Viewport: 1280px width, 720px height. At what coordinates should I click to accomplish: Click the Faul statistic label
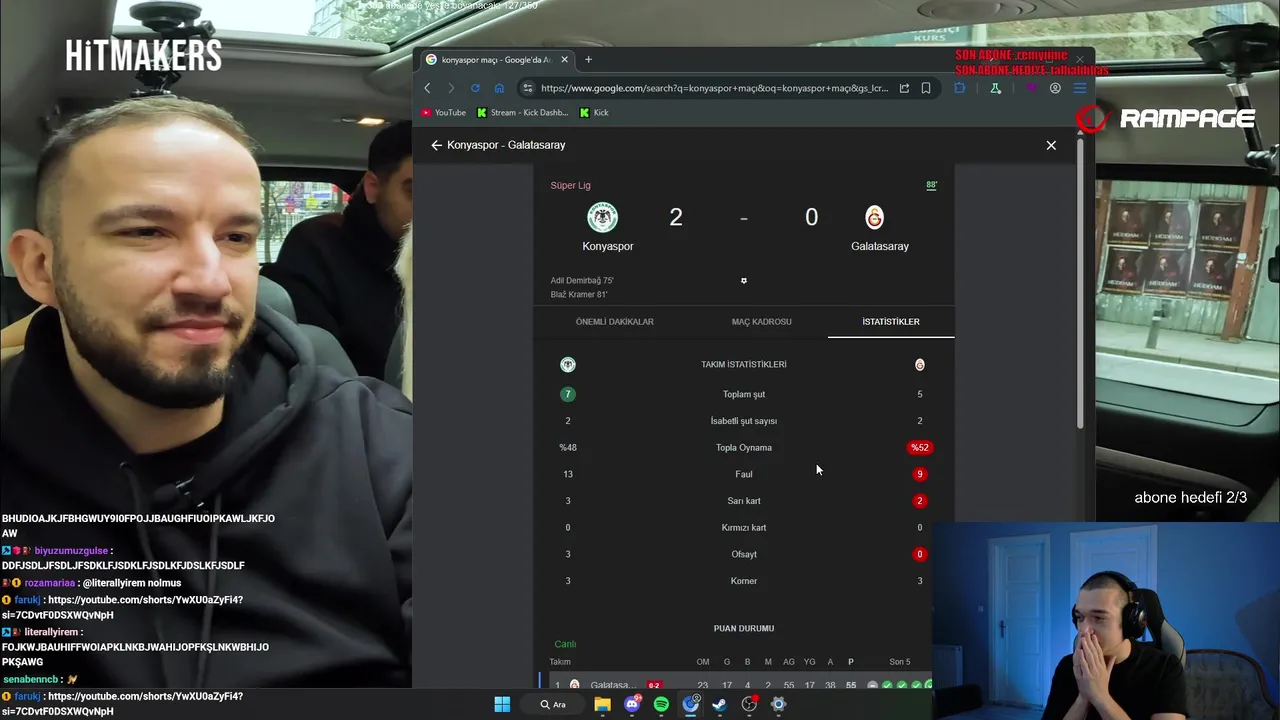744,474
